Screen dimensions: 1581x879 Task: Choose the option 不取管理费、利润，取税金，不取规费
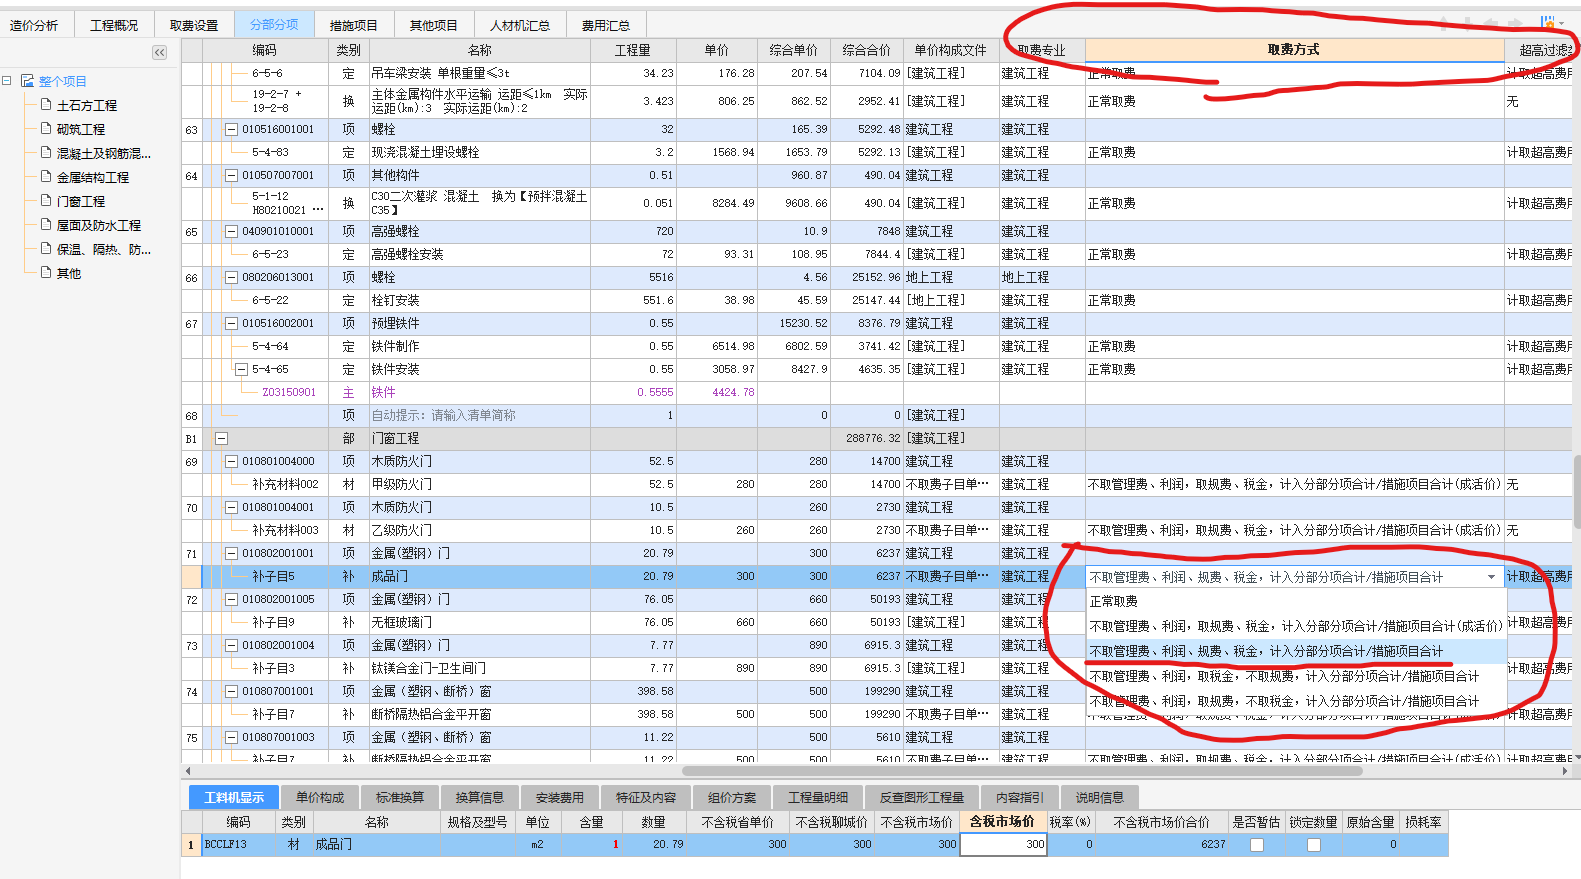1296,676
